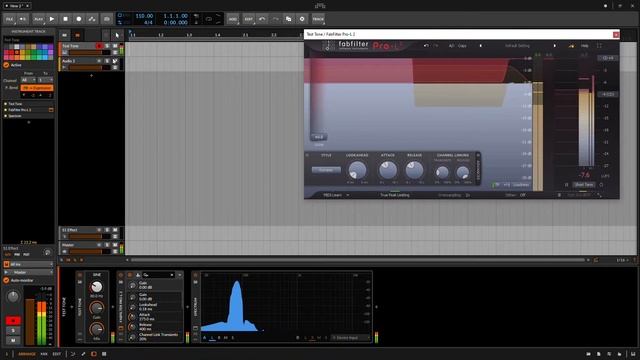Open the ADD menu
This screenshot has height=360, width=640.
pos(233,19)
